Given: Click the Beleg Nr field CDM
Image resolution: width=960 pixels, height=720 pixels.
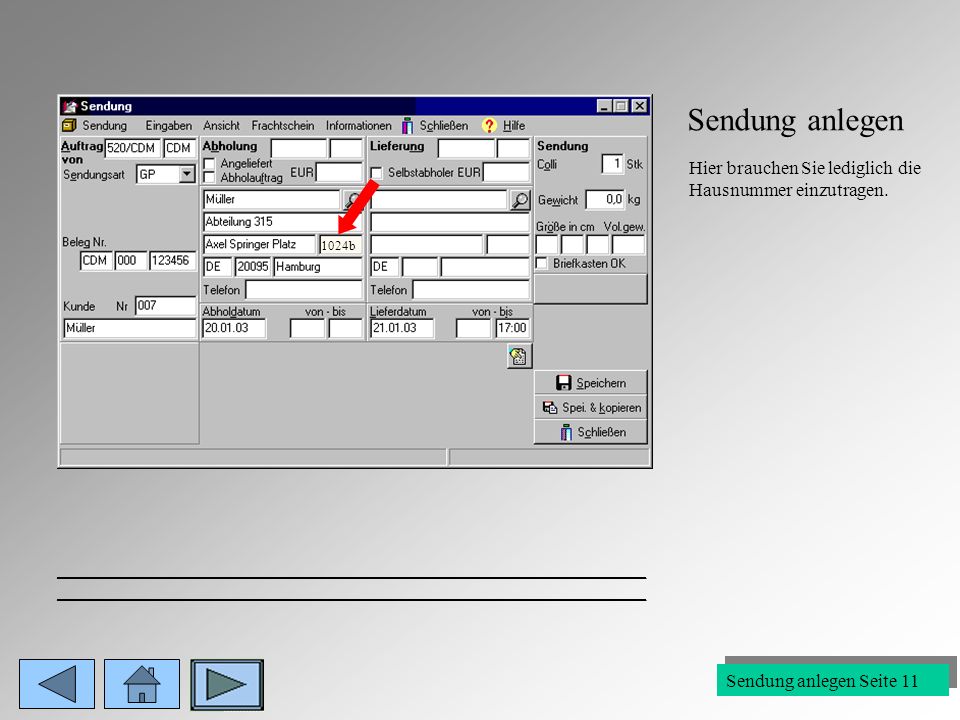Looking at the screenshot, I should click(96, 261).
